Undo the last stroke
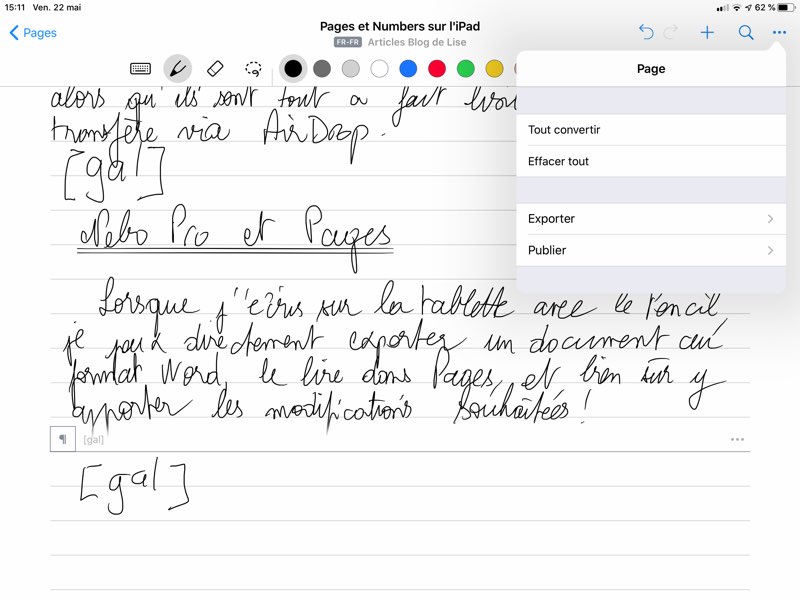This screenshot has width=800, height=600. [x=646, y=33]
